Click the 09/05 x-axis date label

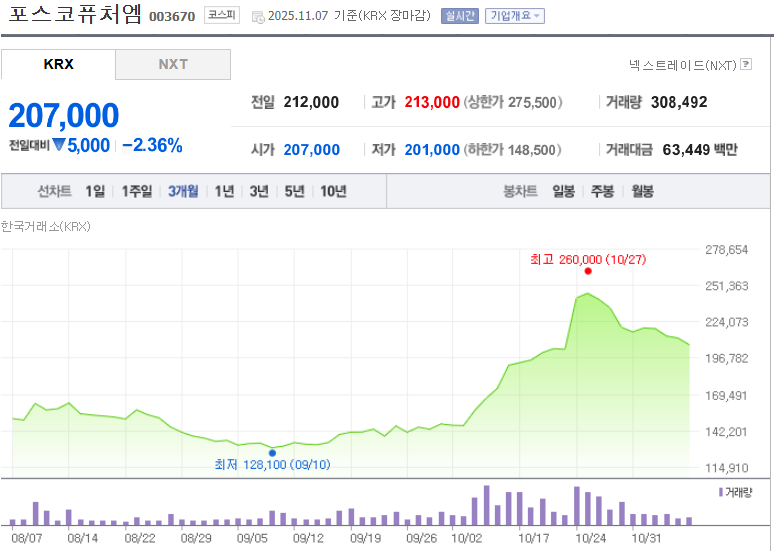point(252,538)
